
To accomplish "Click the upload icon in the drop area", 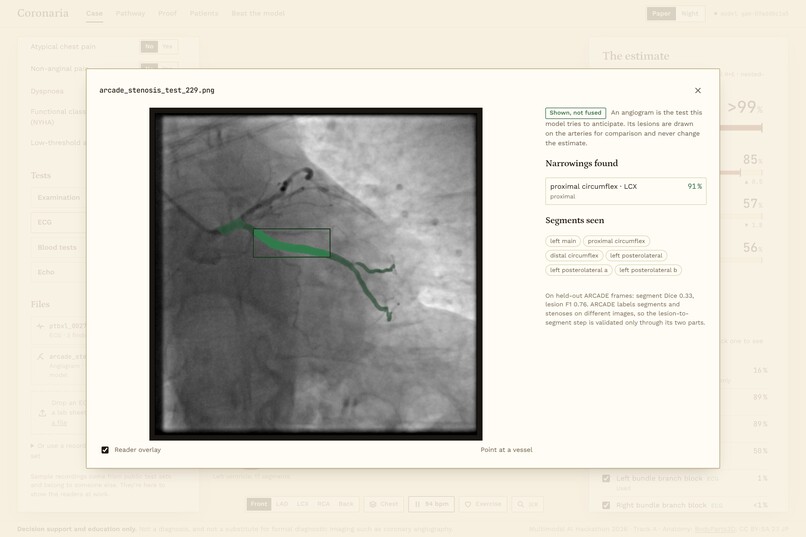I will click(x=42, y=413).
